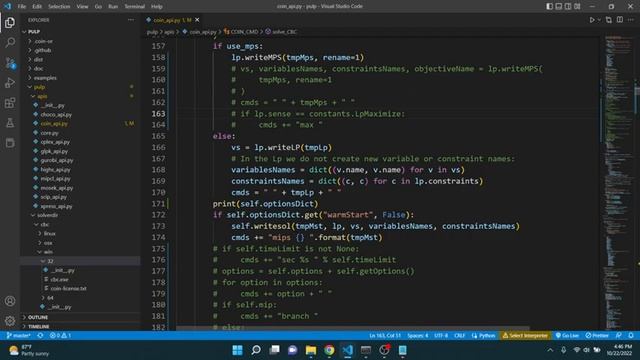Close the coin_api.py editor tab
640x360 pixels.
point(197,20)
